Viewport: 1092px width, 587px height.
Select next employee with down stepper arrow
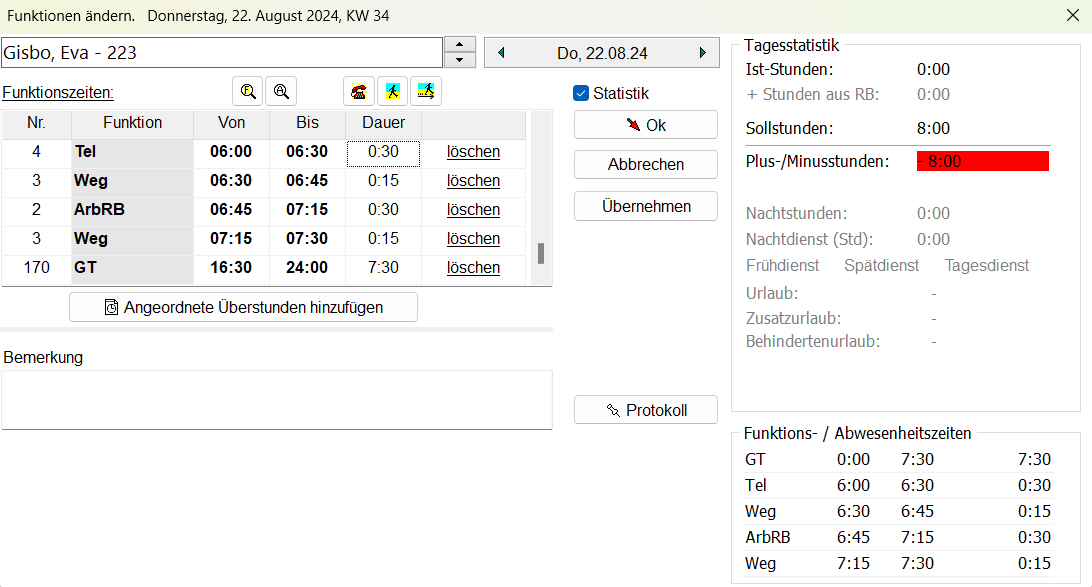tap(459, 60)
